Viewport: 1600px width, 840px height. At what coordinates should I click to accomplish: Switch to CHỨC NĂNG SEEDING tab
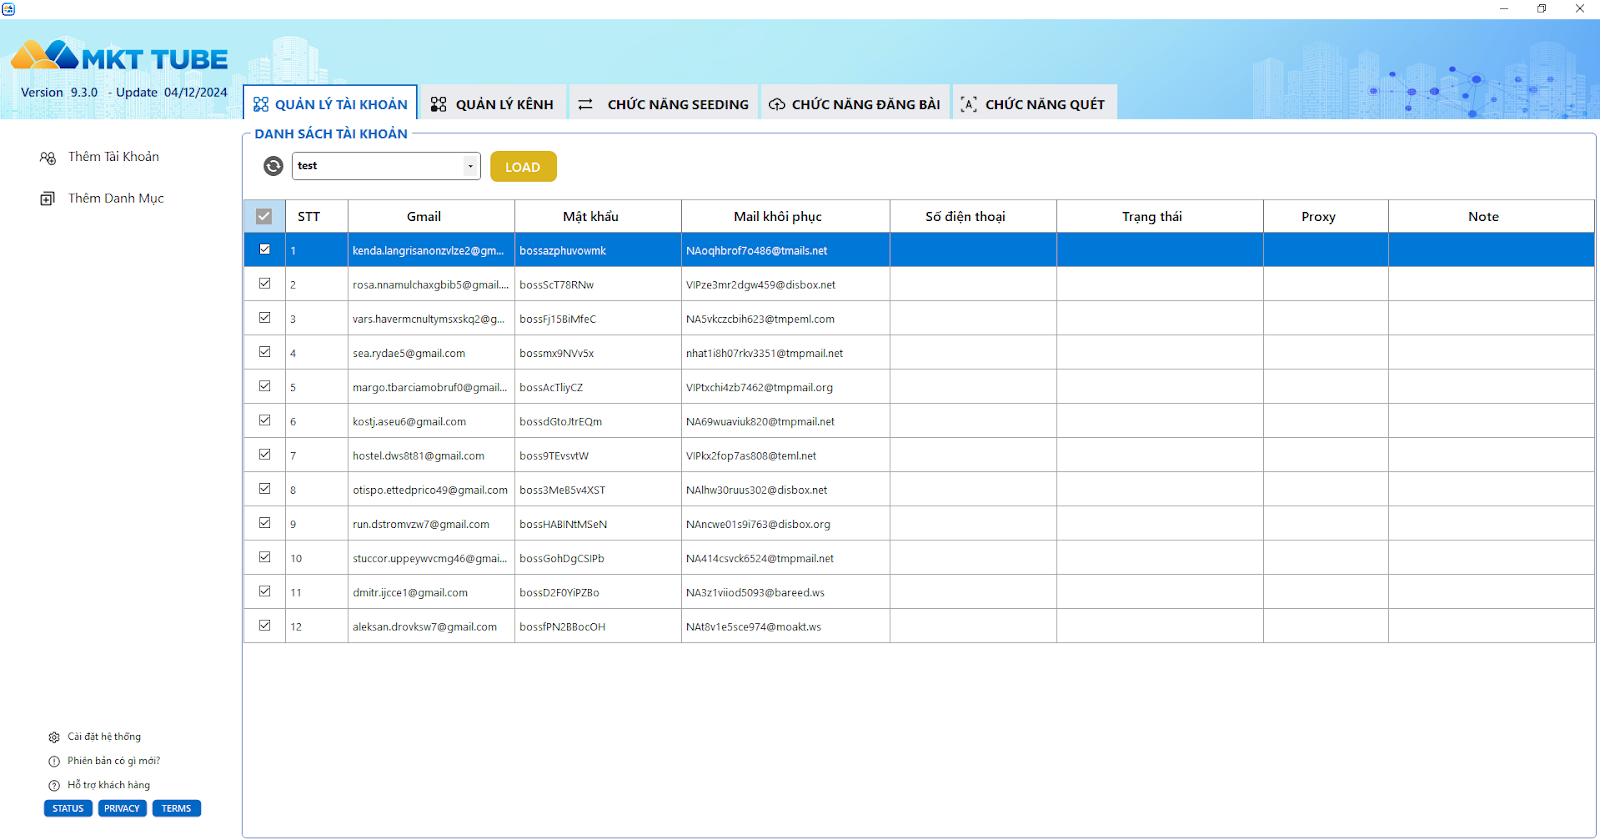pos(664,103)
